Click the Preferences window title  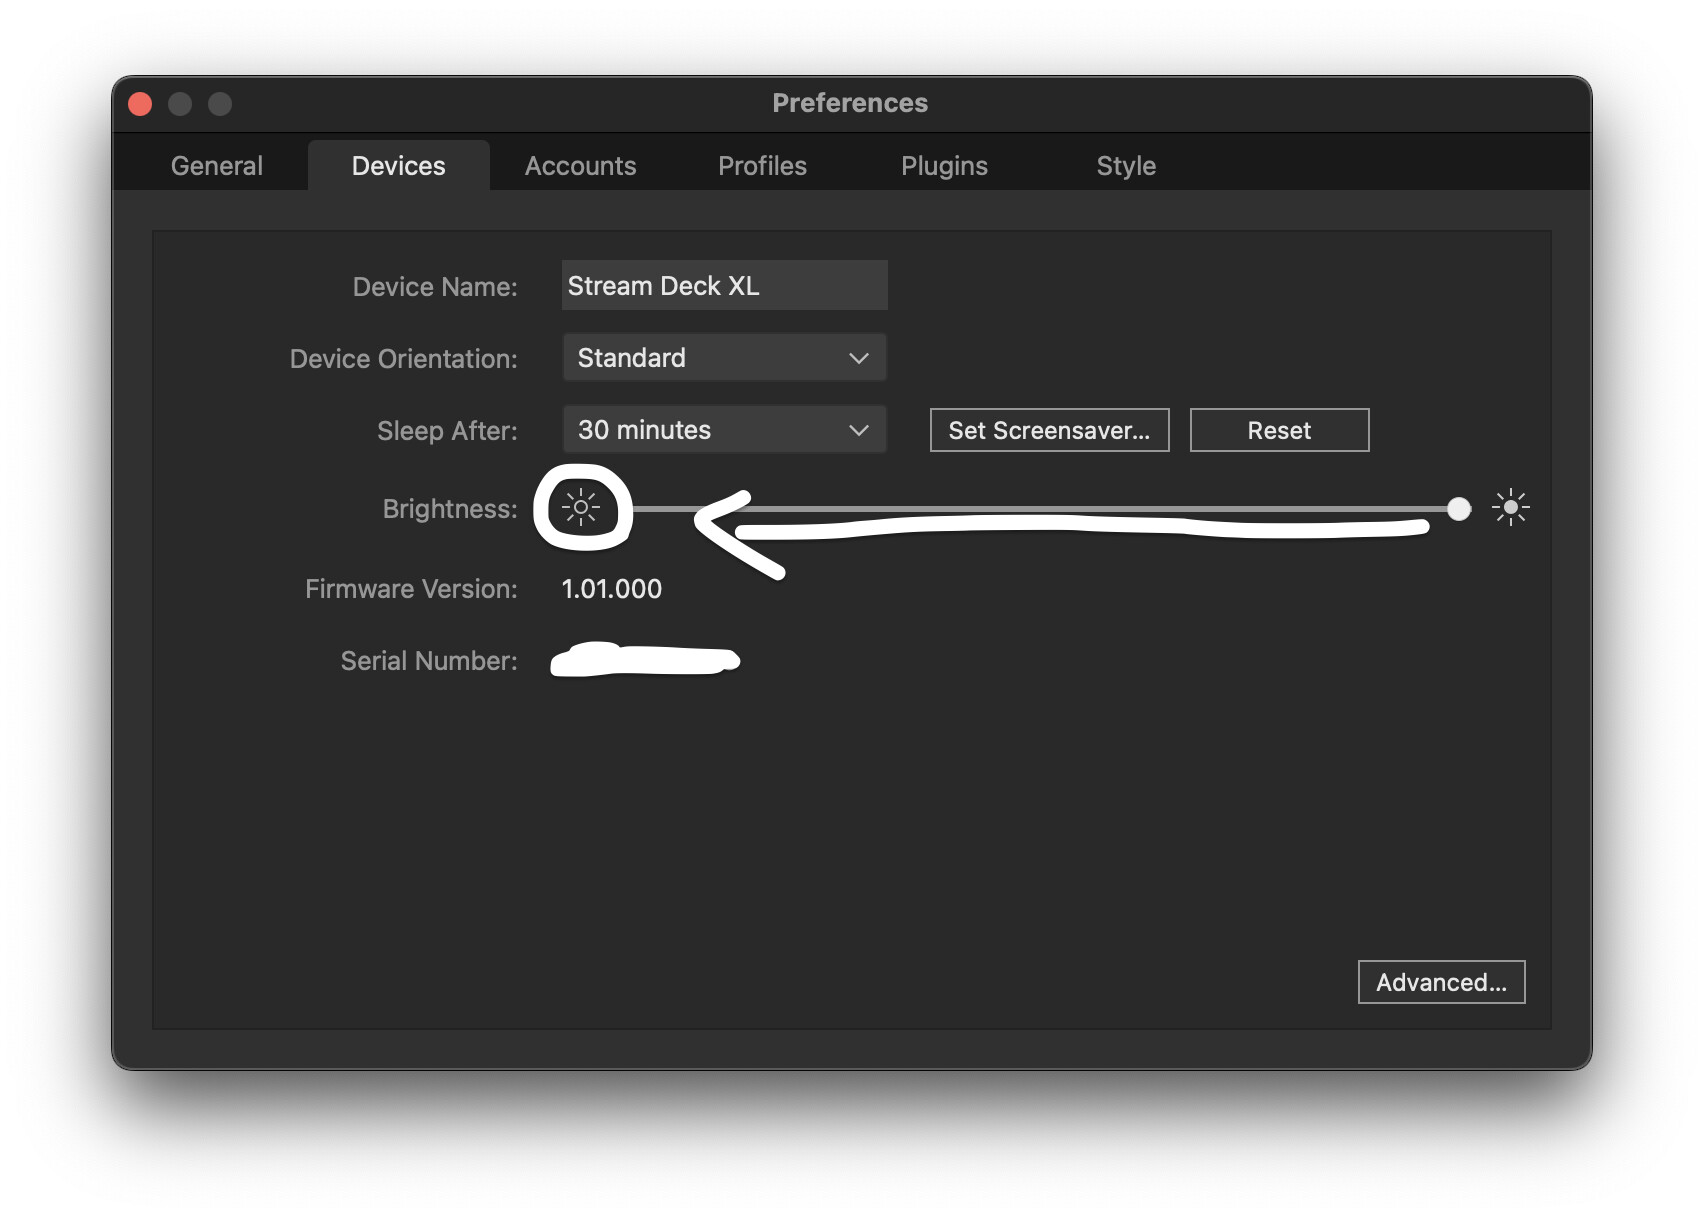(x=850, y=103)
